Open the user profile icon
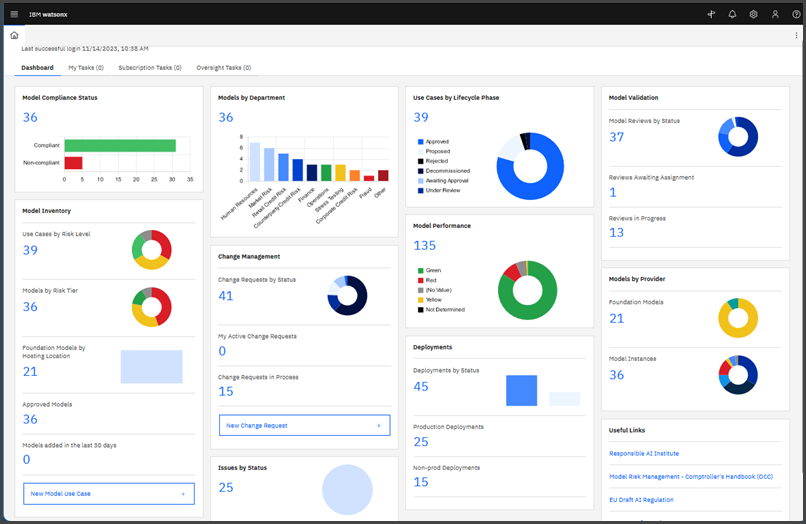This screenshot has width=806, height=524. [x=775, y=14]
